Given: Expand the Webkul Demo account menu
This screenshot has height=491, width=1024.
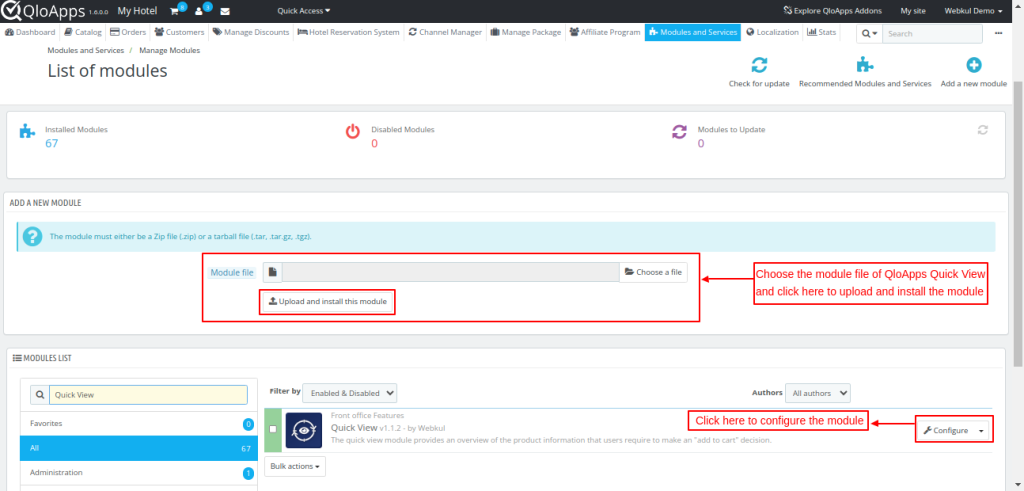Looking at the screenshot, I should pos(973,11).
